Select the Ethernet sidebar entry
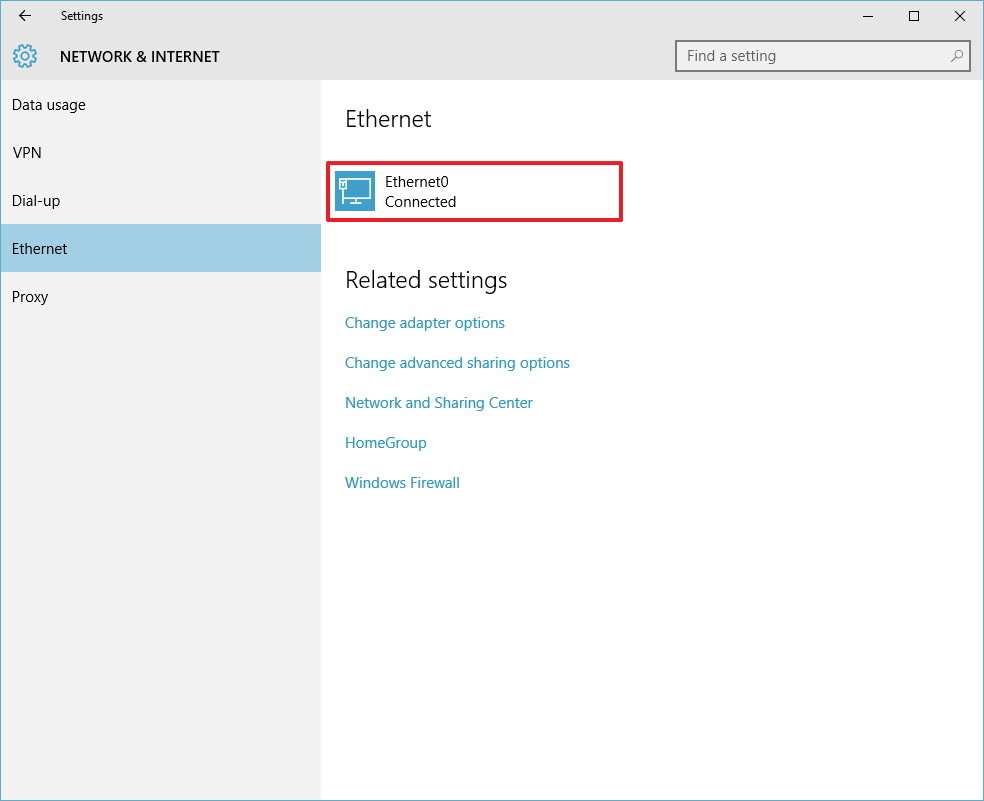 coord(39,248)
